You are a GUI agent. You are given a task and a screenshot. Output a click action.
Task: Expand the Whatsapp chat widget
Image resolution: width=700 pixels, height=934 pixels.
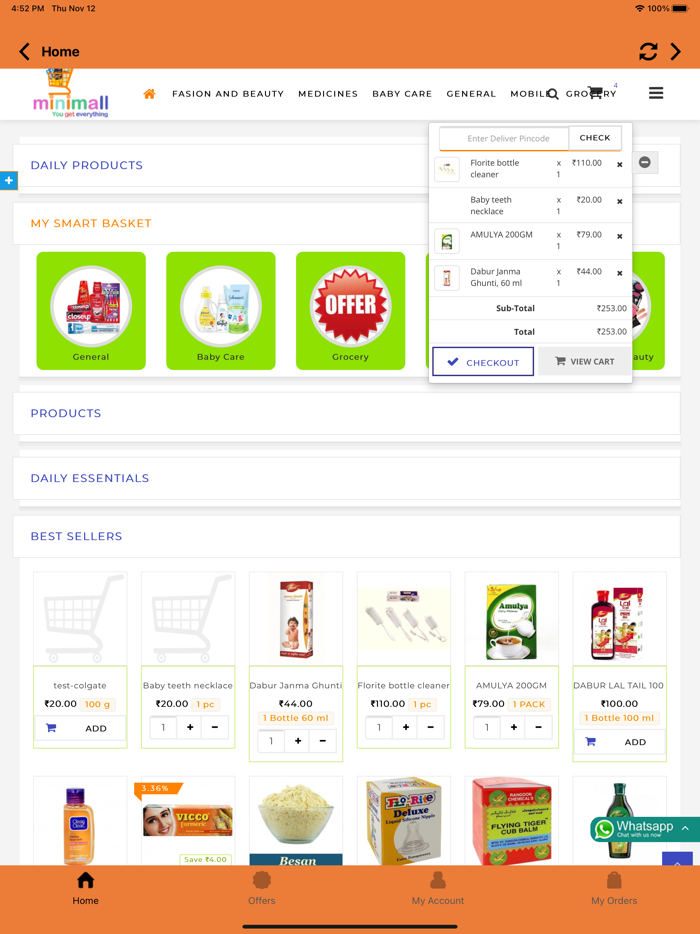pos(645,829)
